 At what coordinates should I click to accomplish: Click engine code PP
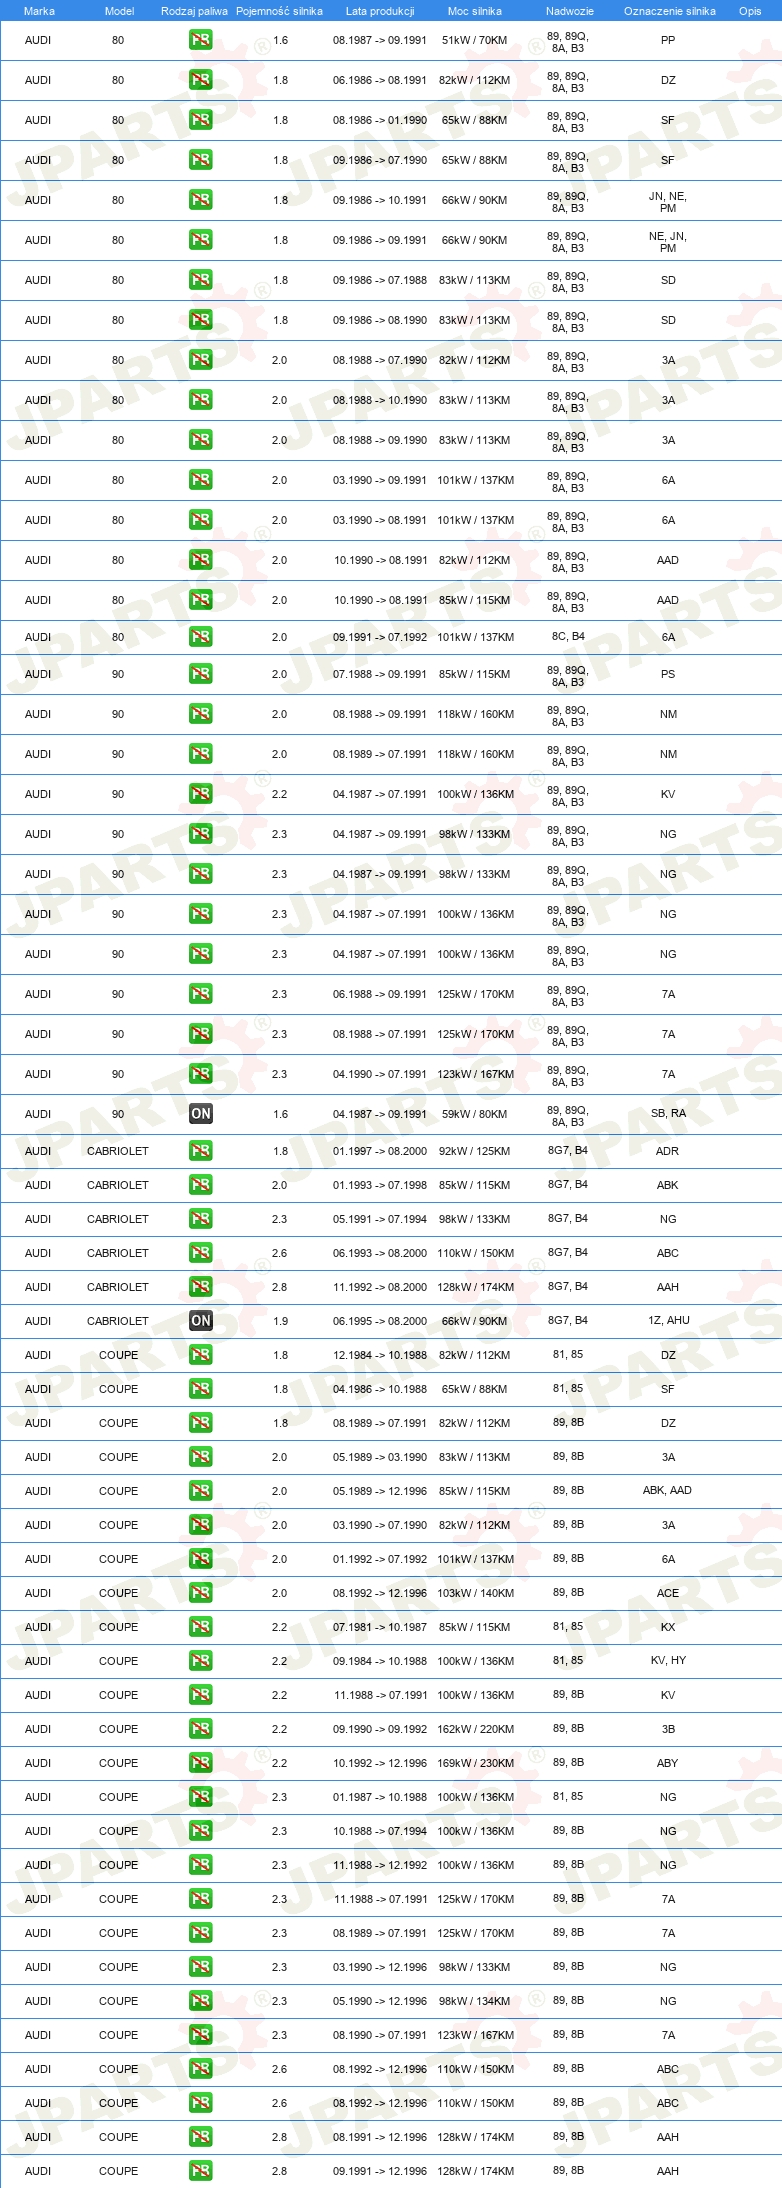pos(668,40)
